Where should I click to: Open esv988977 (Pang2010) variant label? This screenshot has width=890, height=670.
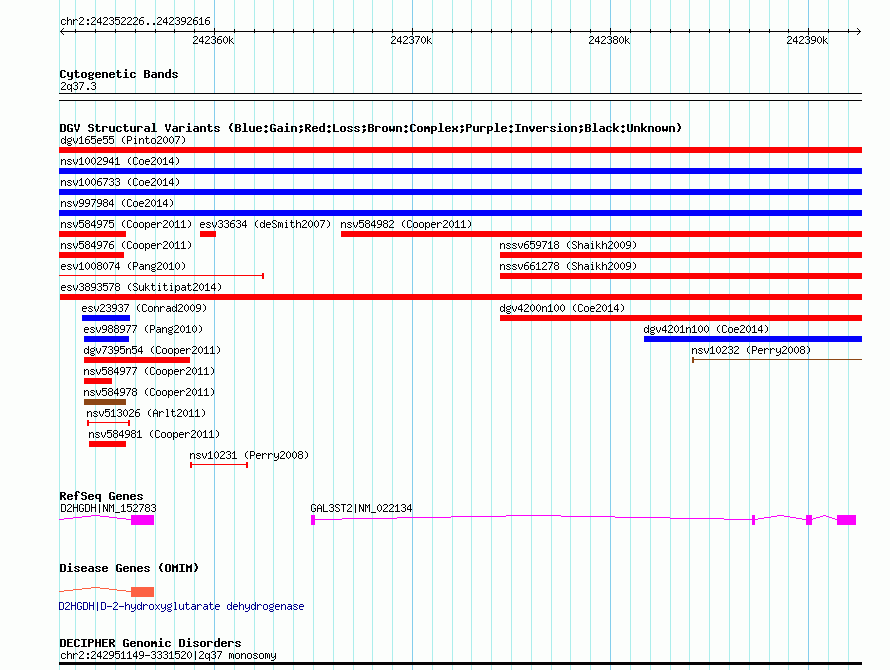[143, 329]
